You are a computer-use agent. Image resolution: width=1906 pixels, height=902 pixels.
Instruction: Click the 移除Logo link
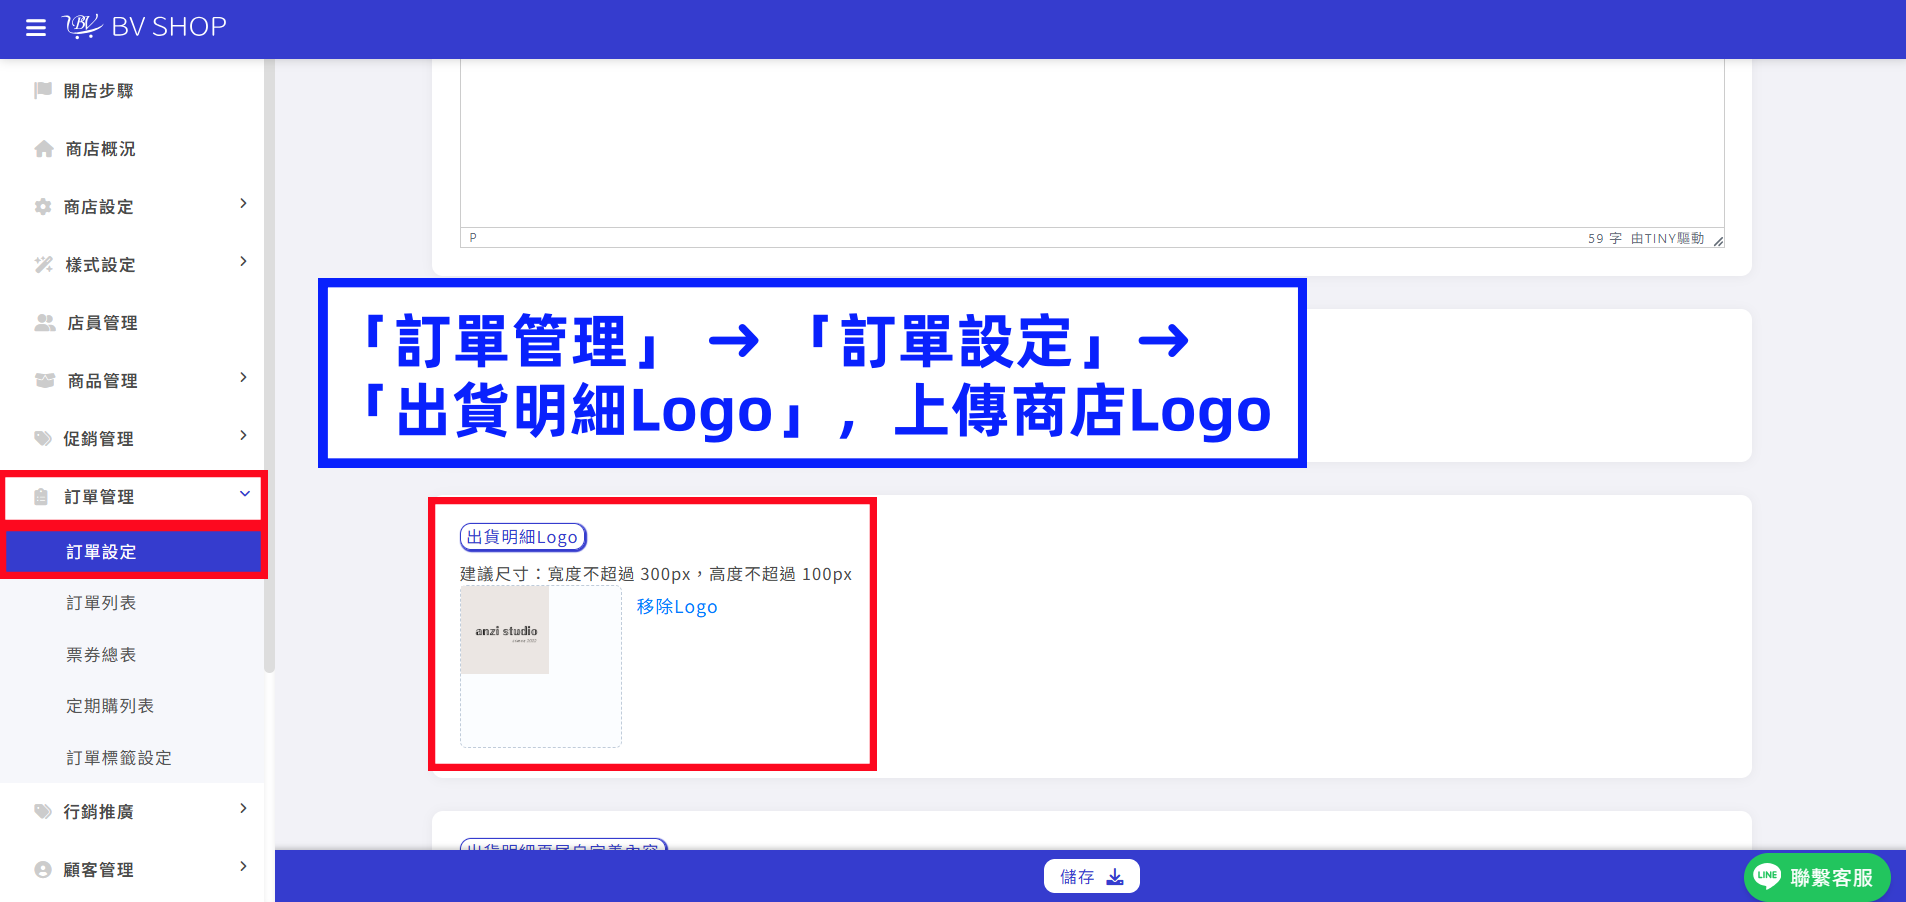677,607
